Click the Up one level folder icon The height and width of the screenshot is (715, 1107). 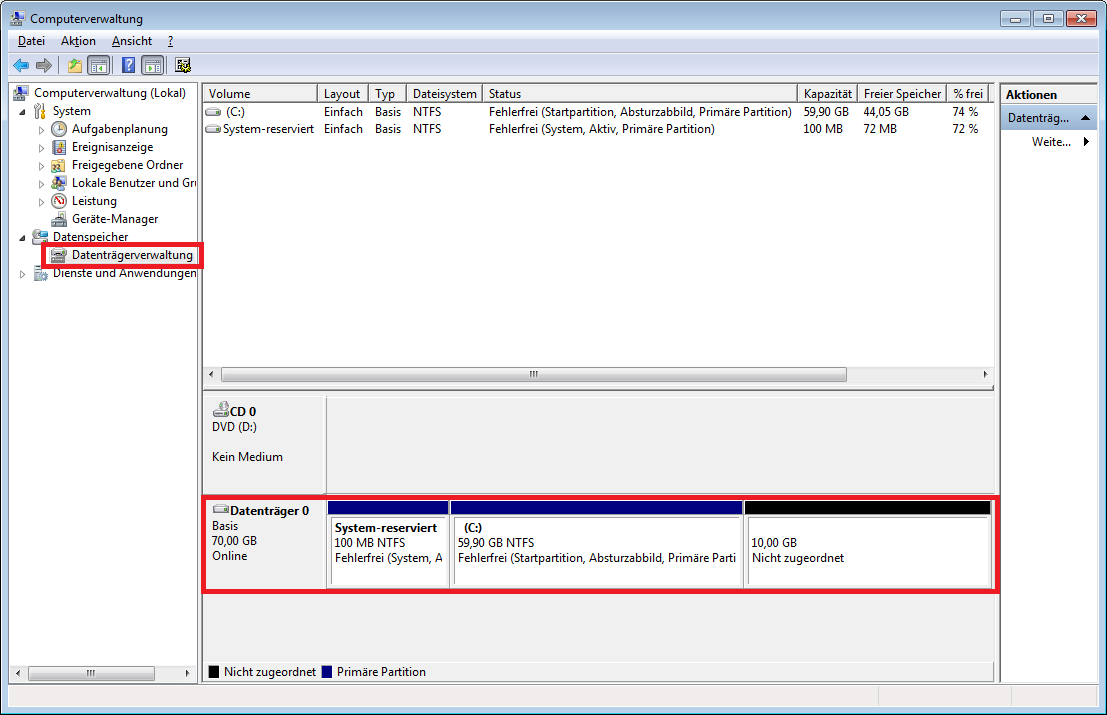(75, 65)
